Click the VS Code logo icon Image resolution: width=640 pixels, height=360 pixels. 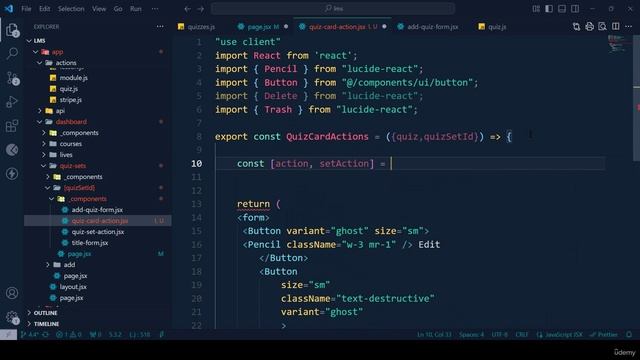[x=9, y=8]
